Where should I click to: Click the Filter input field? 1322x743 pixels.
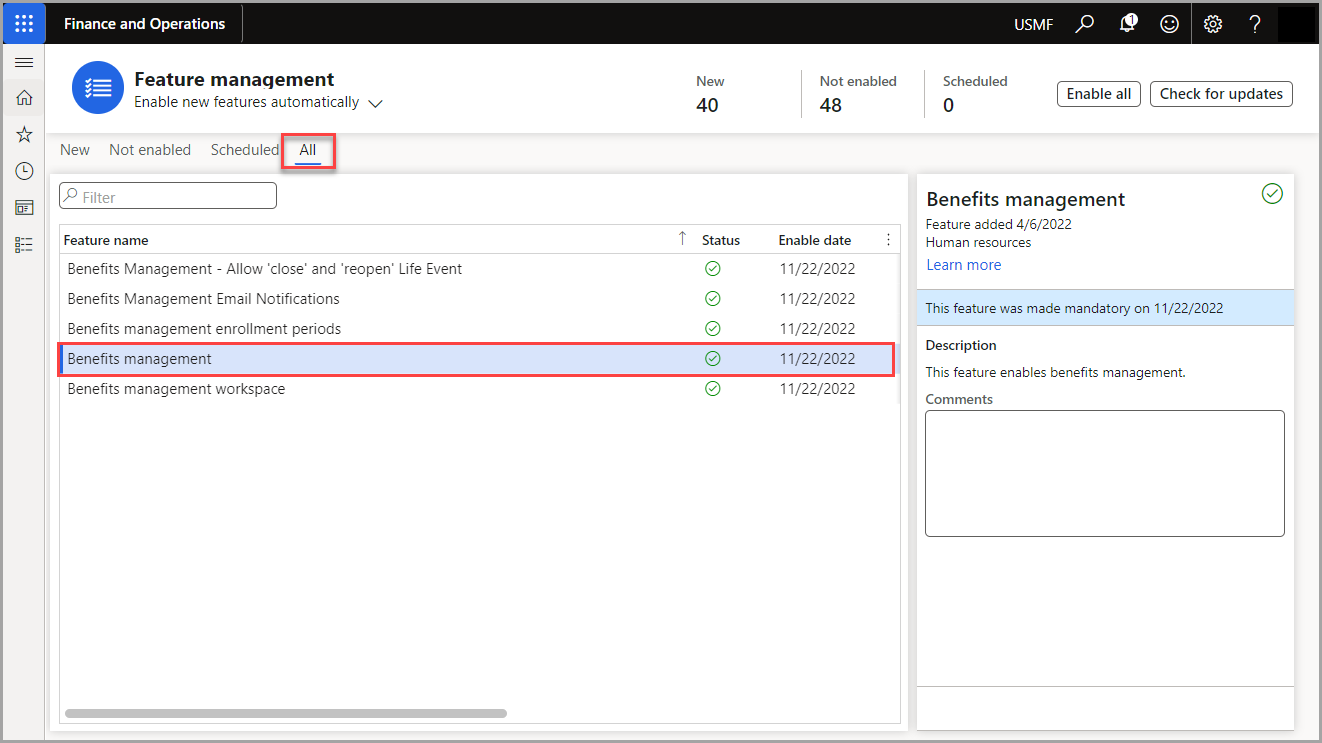(x=168, y=196)
